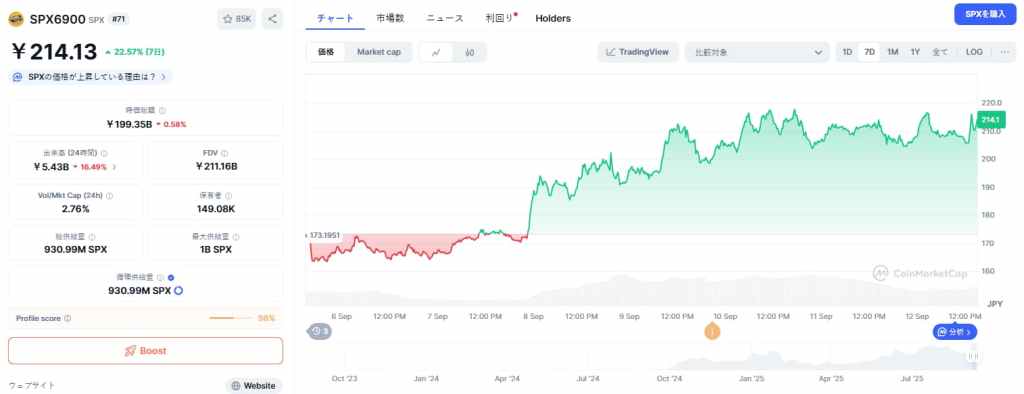Click the history badge with clock icon

pos(319,331)
